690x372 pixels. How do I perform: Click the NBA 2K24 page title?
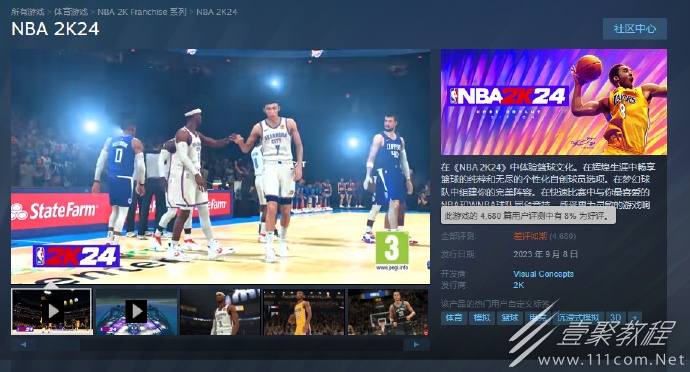click(55, 29)
